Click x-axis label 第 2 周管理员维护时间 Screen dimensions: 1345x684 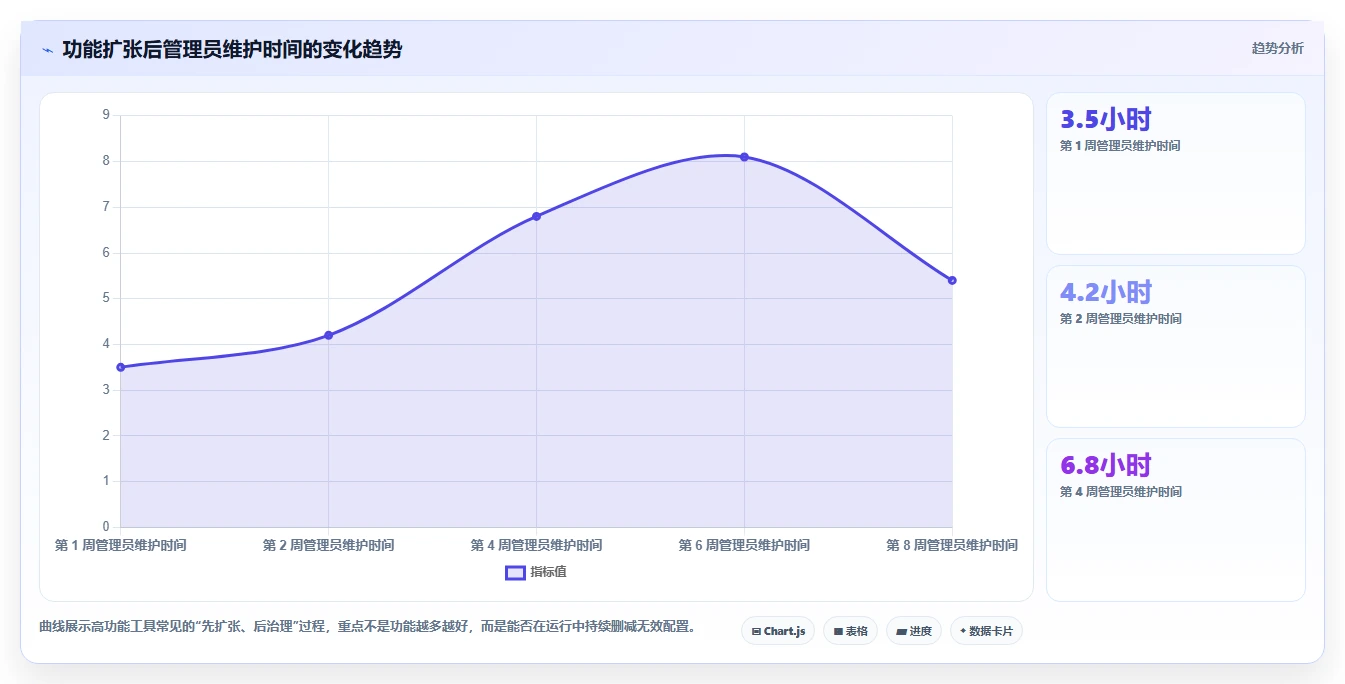click(328, 545)
